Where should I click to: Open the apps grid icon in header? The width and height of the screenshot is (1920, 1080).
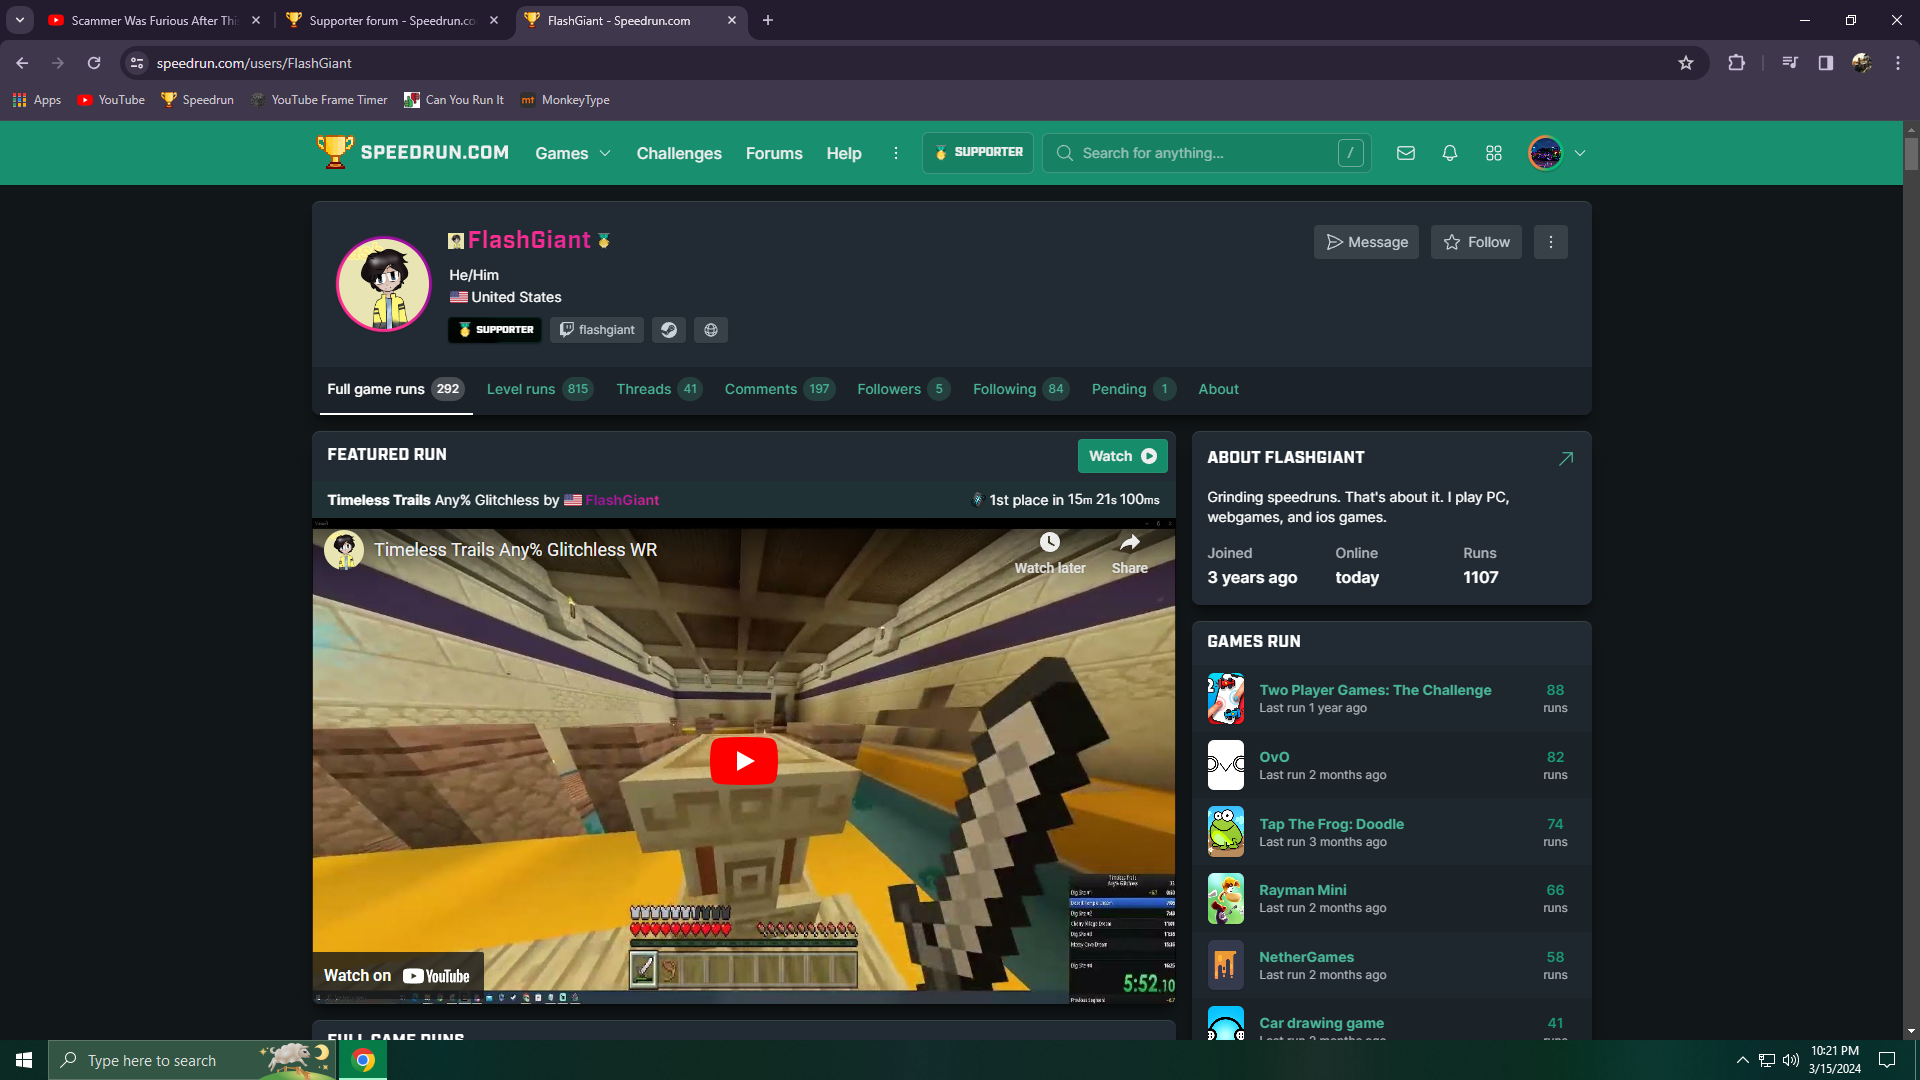pos(1494,153)
